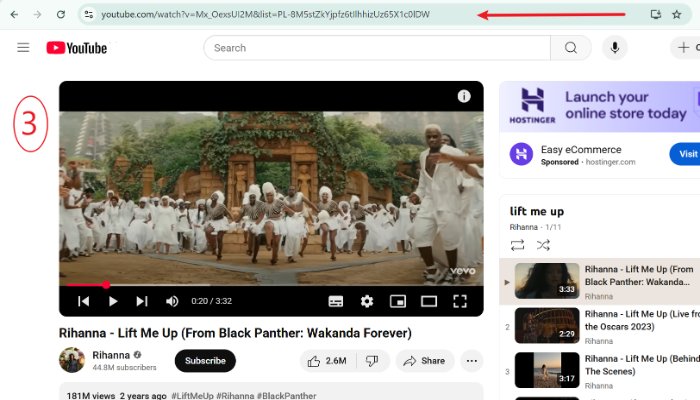Screen dimensions: 700x400
Task: Click the browser forward arrow
Action: point(38,14)
